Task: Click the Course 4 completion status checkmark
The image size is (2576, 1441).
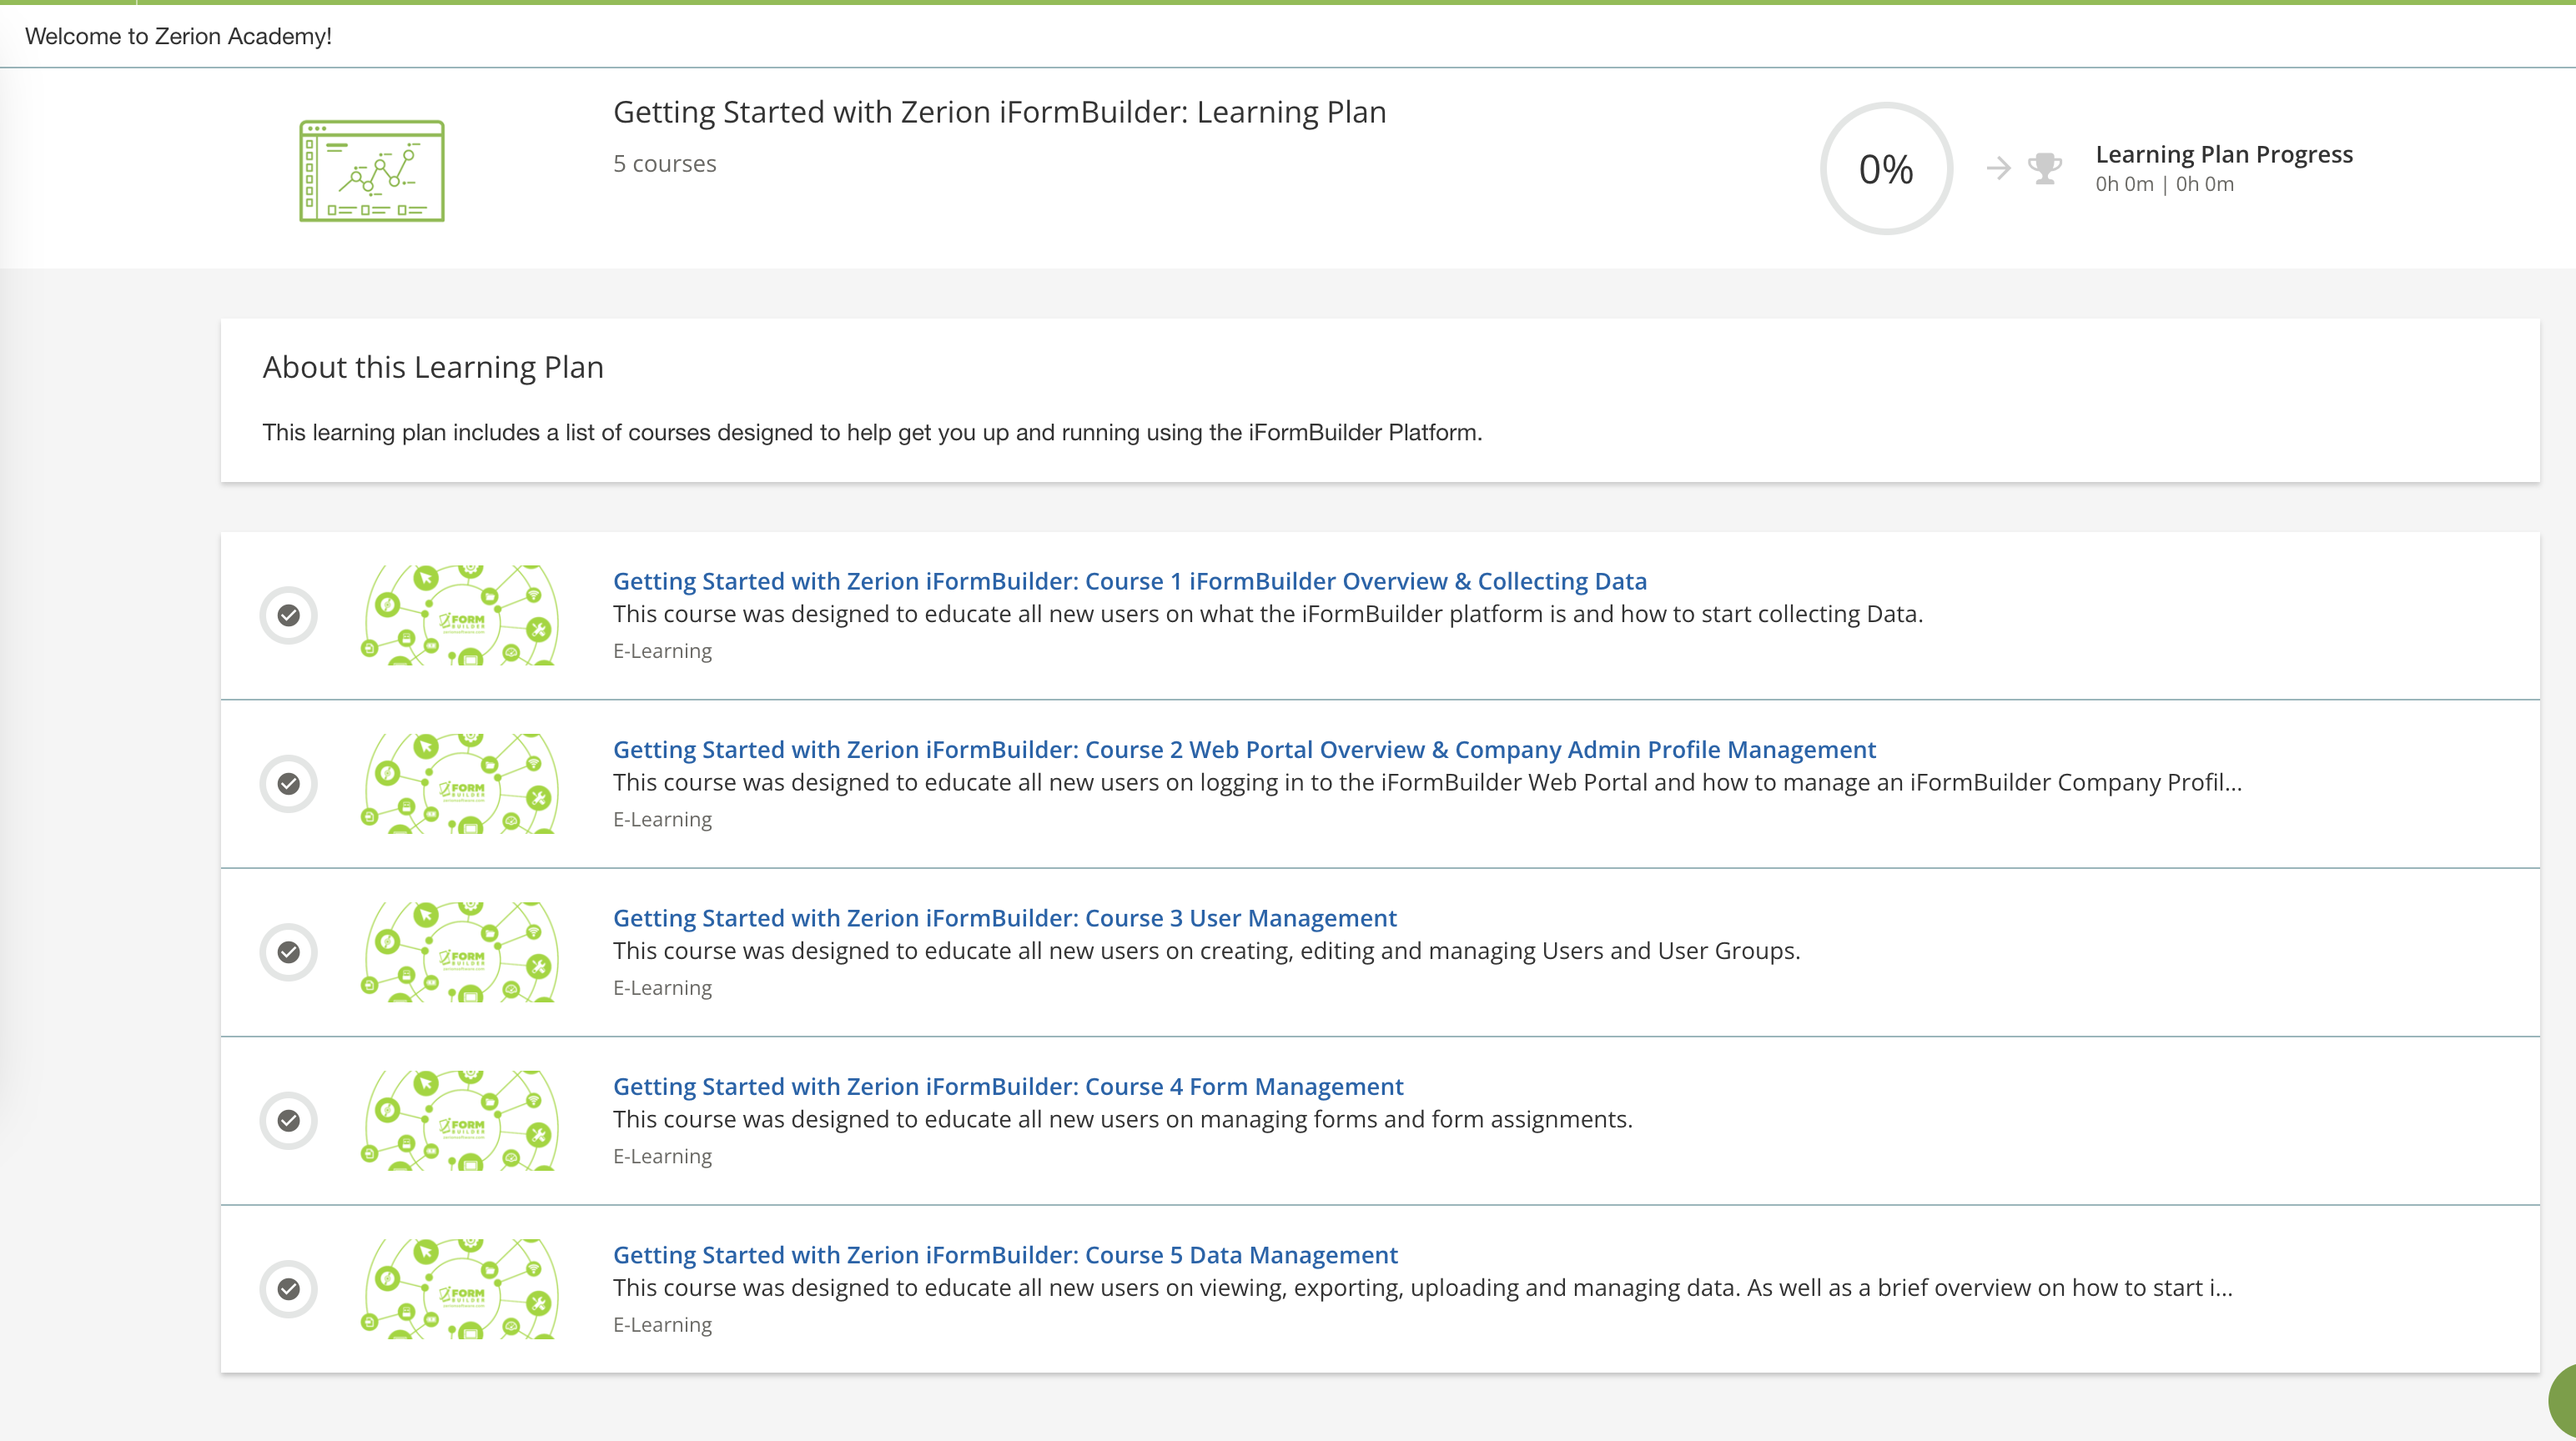Action: click(289, 1120)
